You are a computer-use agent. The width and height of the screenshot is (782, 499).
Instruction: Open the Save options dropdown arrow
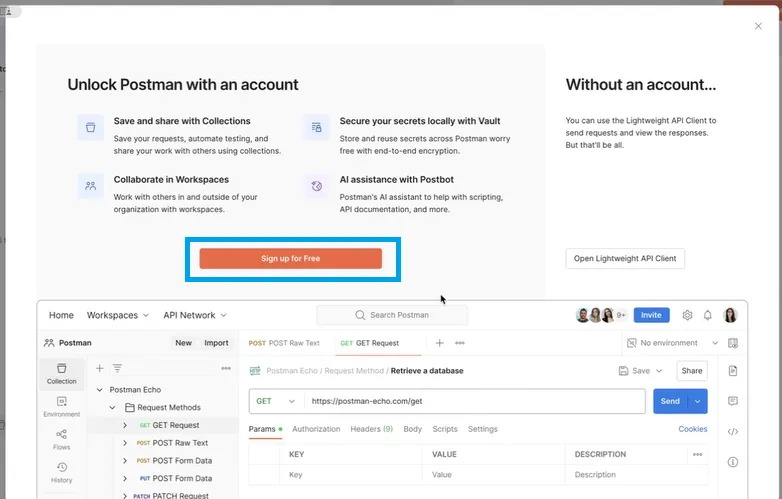point(659,371)
